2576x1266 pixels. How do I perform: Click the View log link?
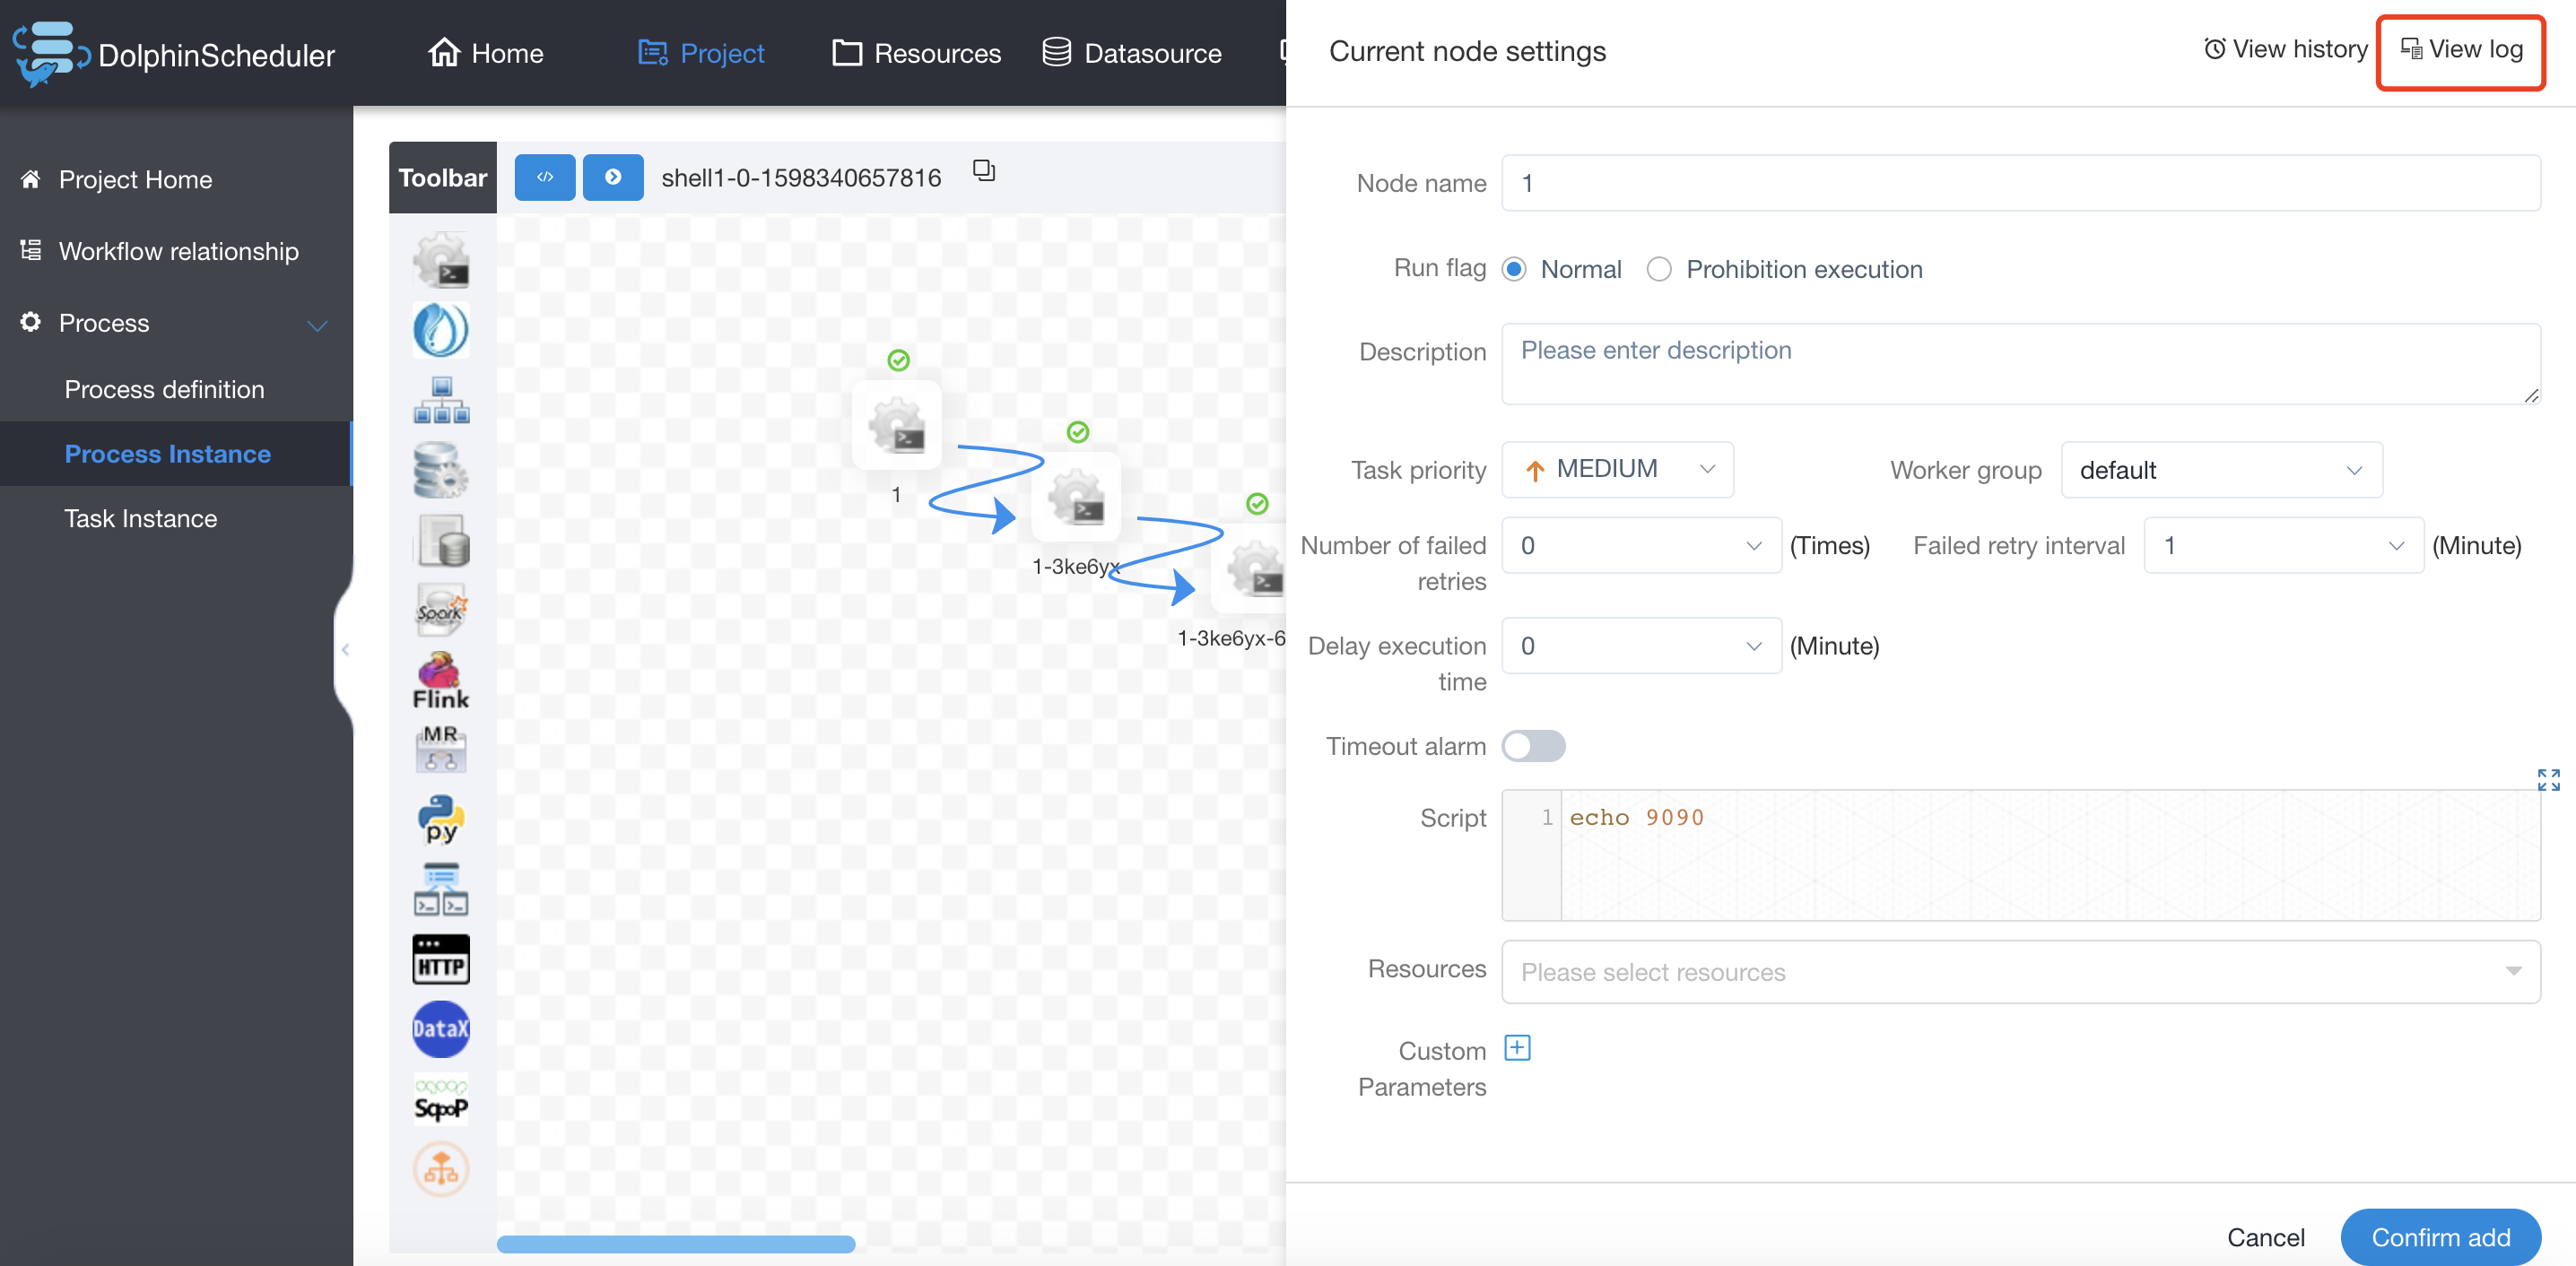click(2461, 50)
